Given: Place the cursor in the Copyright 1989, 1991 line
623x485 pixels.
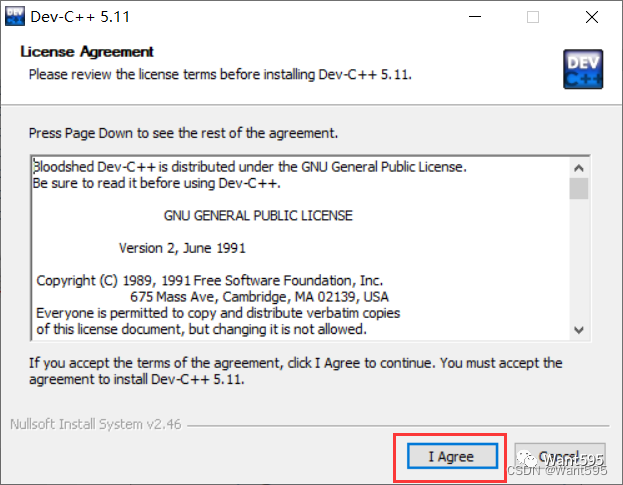Looking at the screenshot, I should (x=209, y=281).
